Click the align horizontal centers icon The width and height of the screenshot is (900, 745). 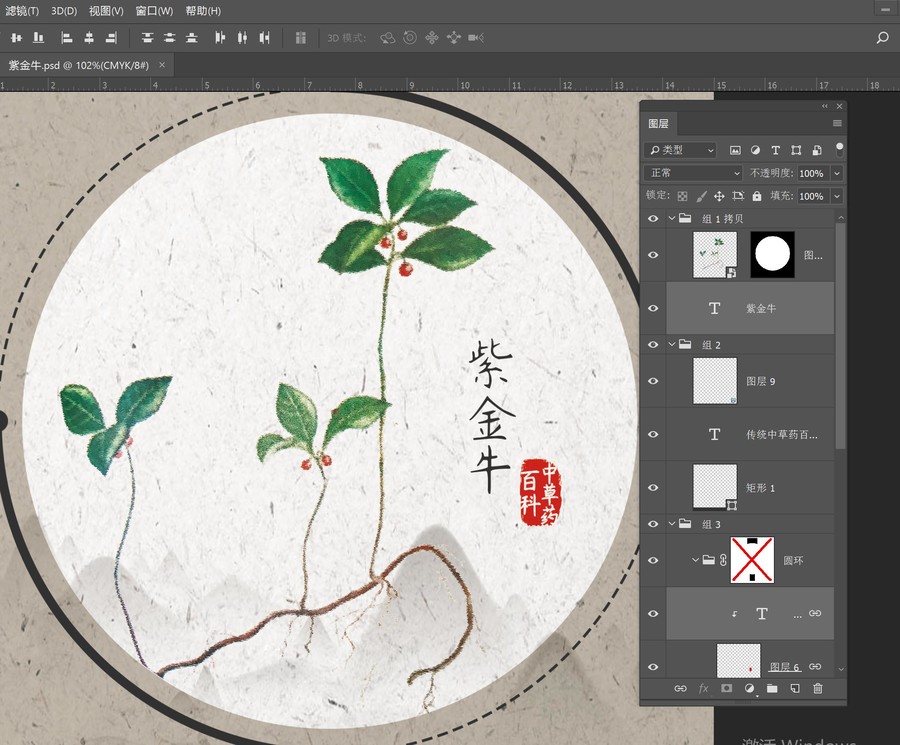pyautogui.click(x=89, y=38)
